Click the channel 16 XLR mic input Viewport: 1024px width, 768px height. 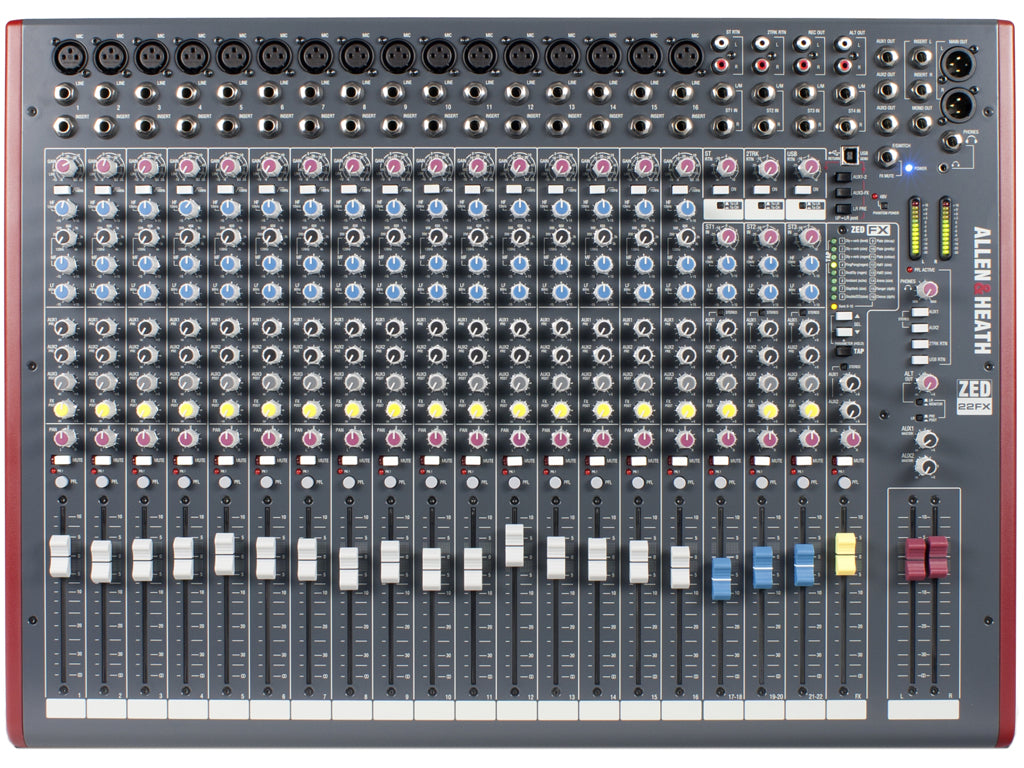[684, 58]
